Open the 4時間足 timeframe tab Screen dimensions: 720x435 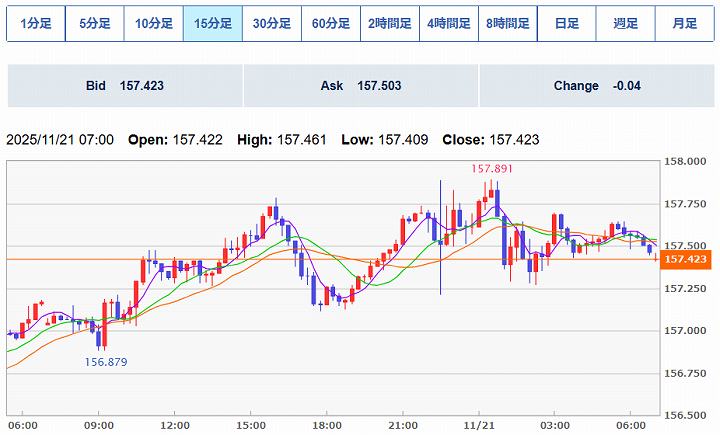(x=448, y=23)
